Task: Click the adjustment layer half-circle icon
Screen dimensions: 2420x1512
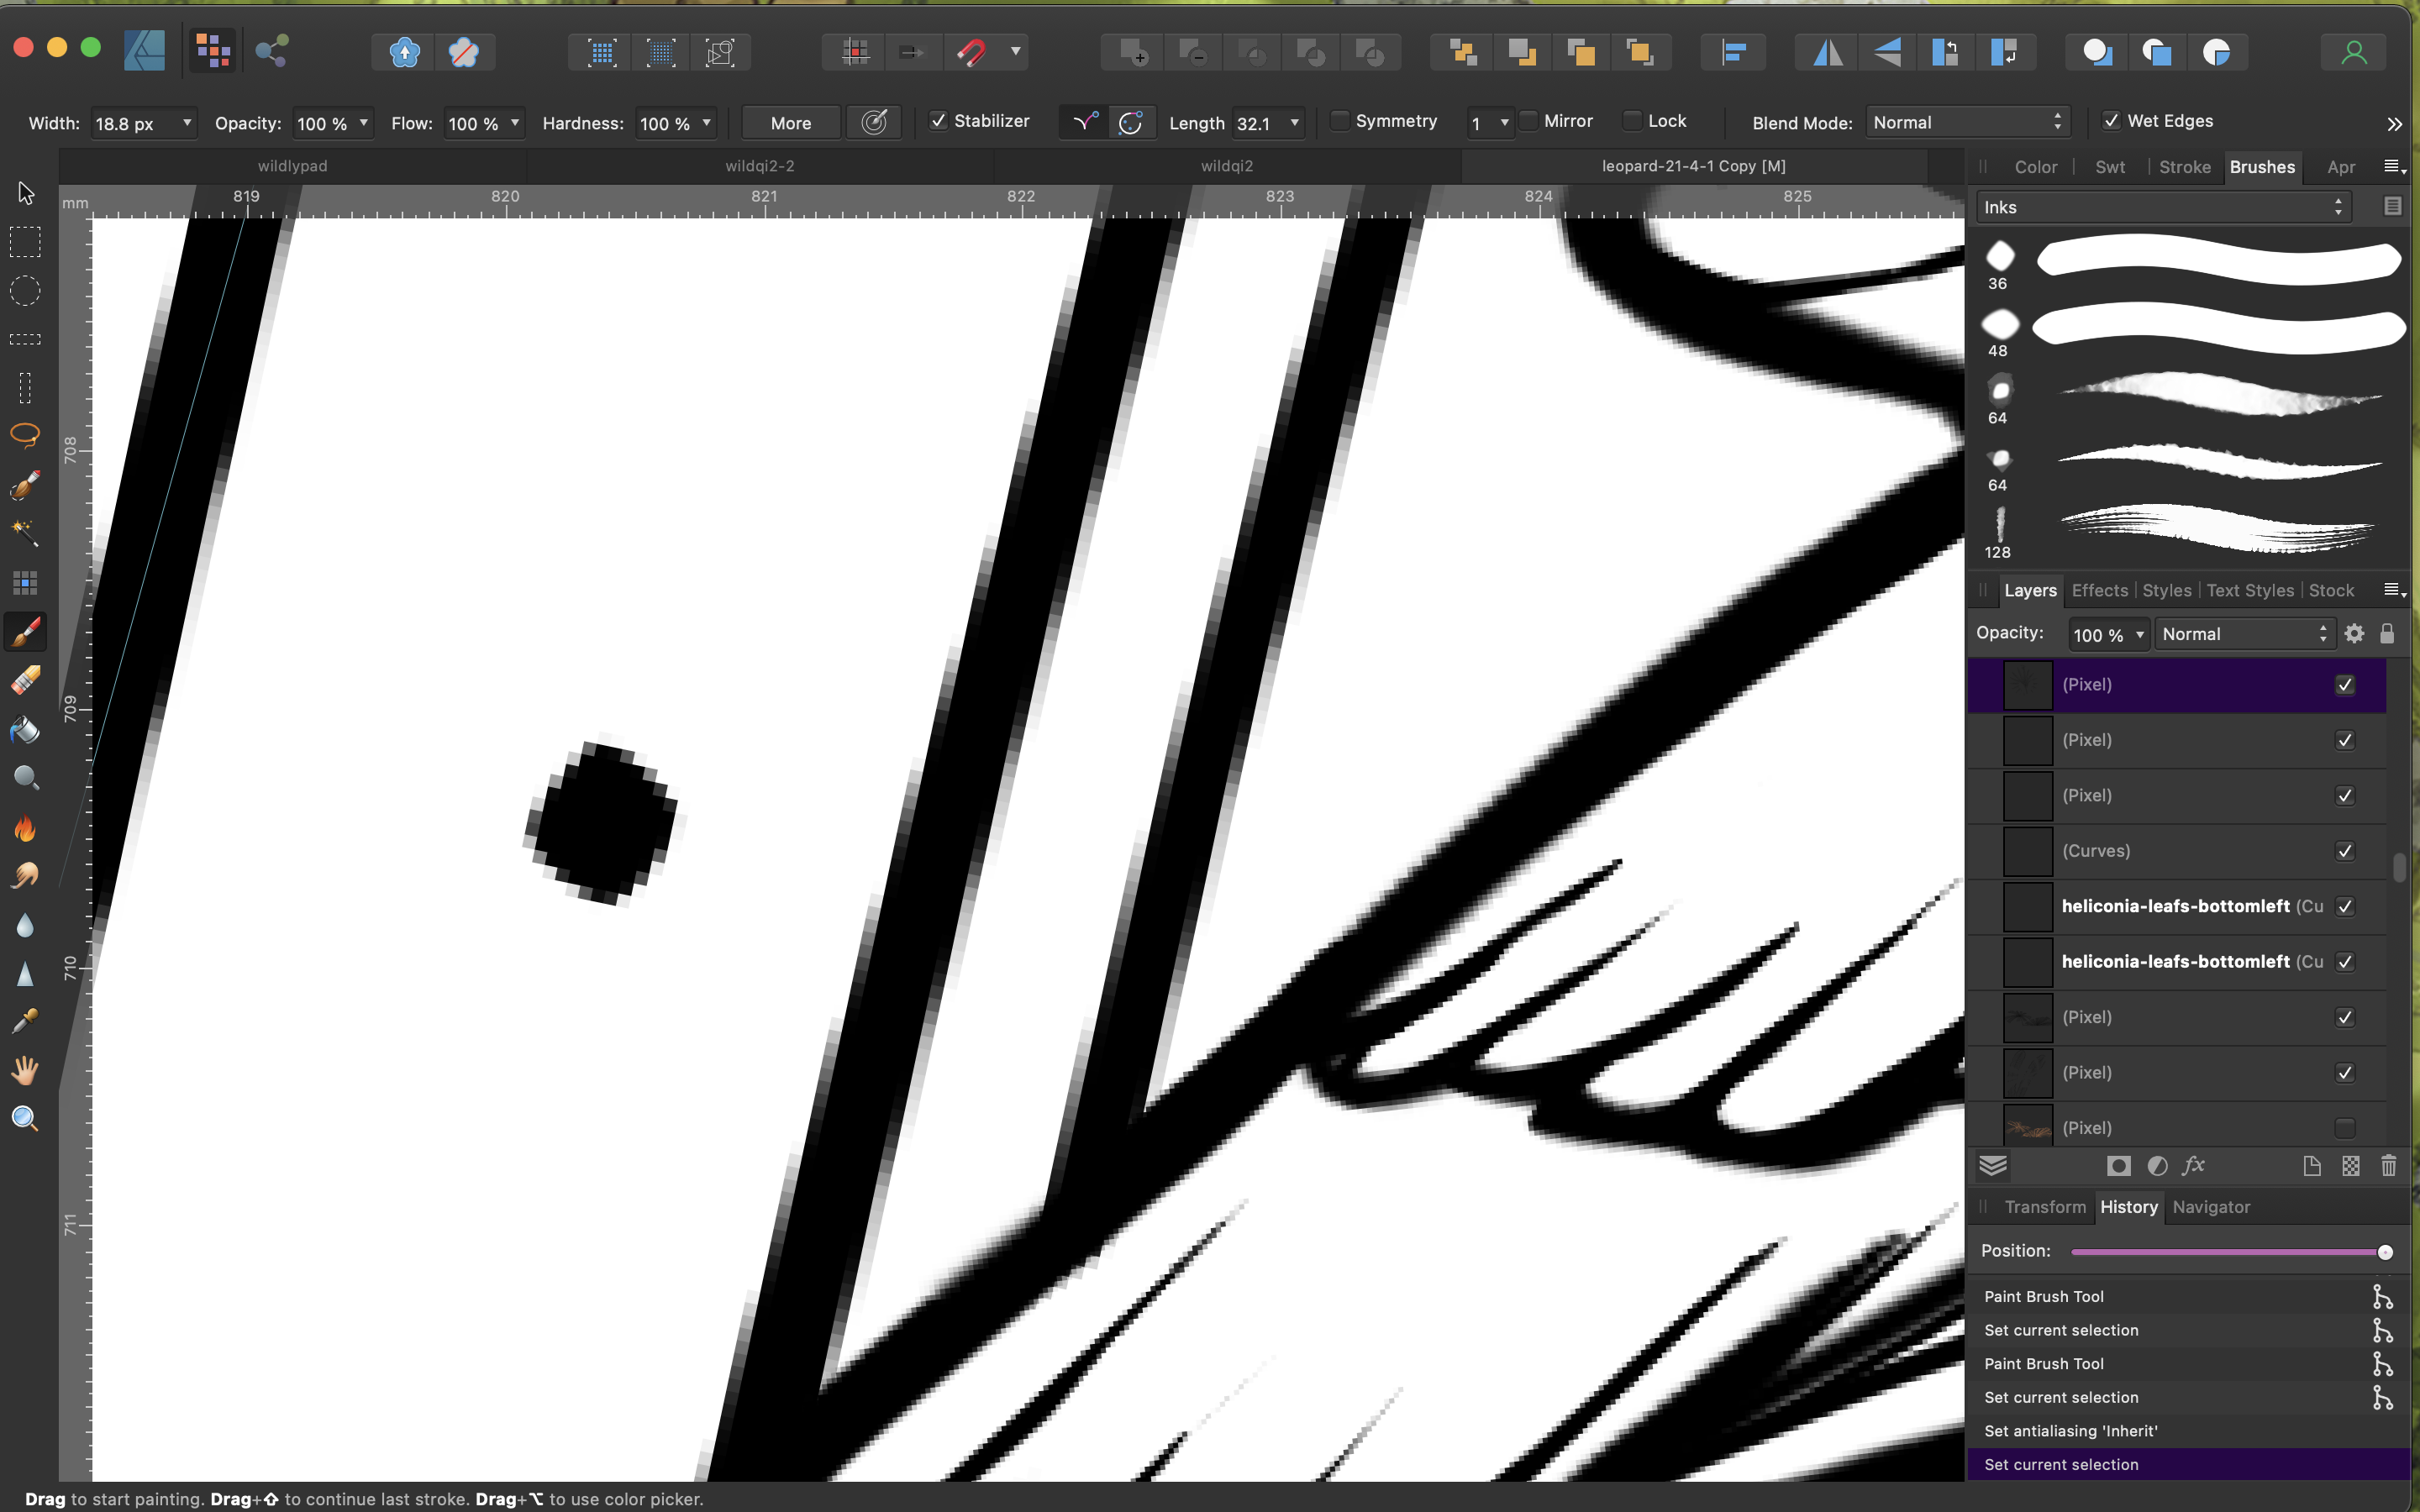Action: (x=2157, y=1166)
